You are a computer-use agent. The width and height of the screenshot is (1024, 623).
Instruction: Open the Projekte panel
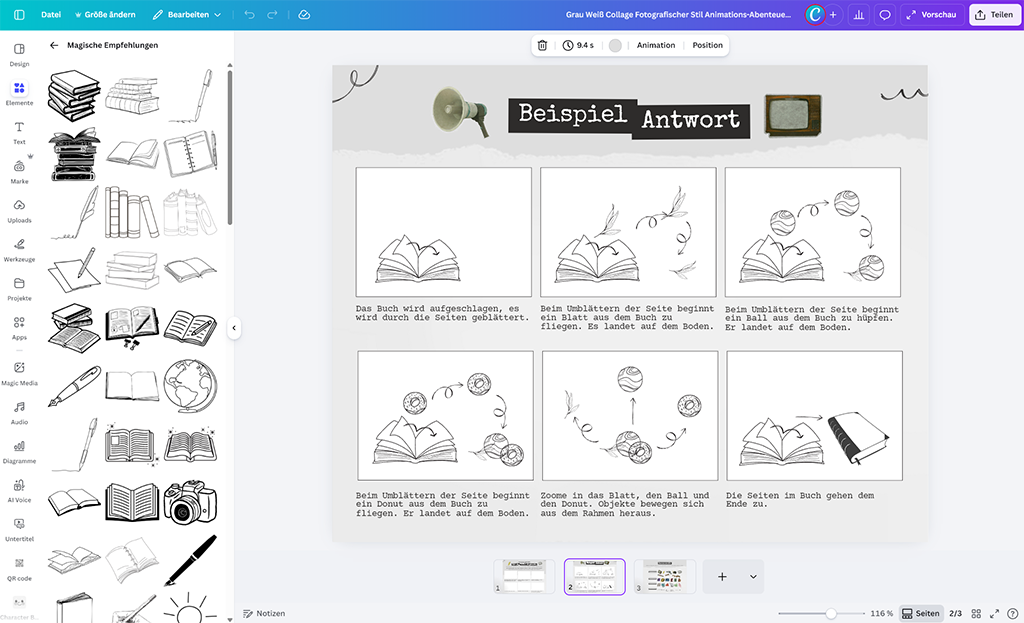19,289
